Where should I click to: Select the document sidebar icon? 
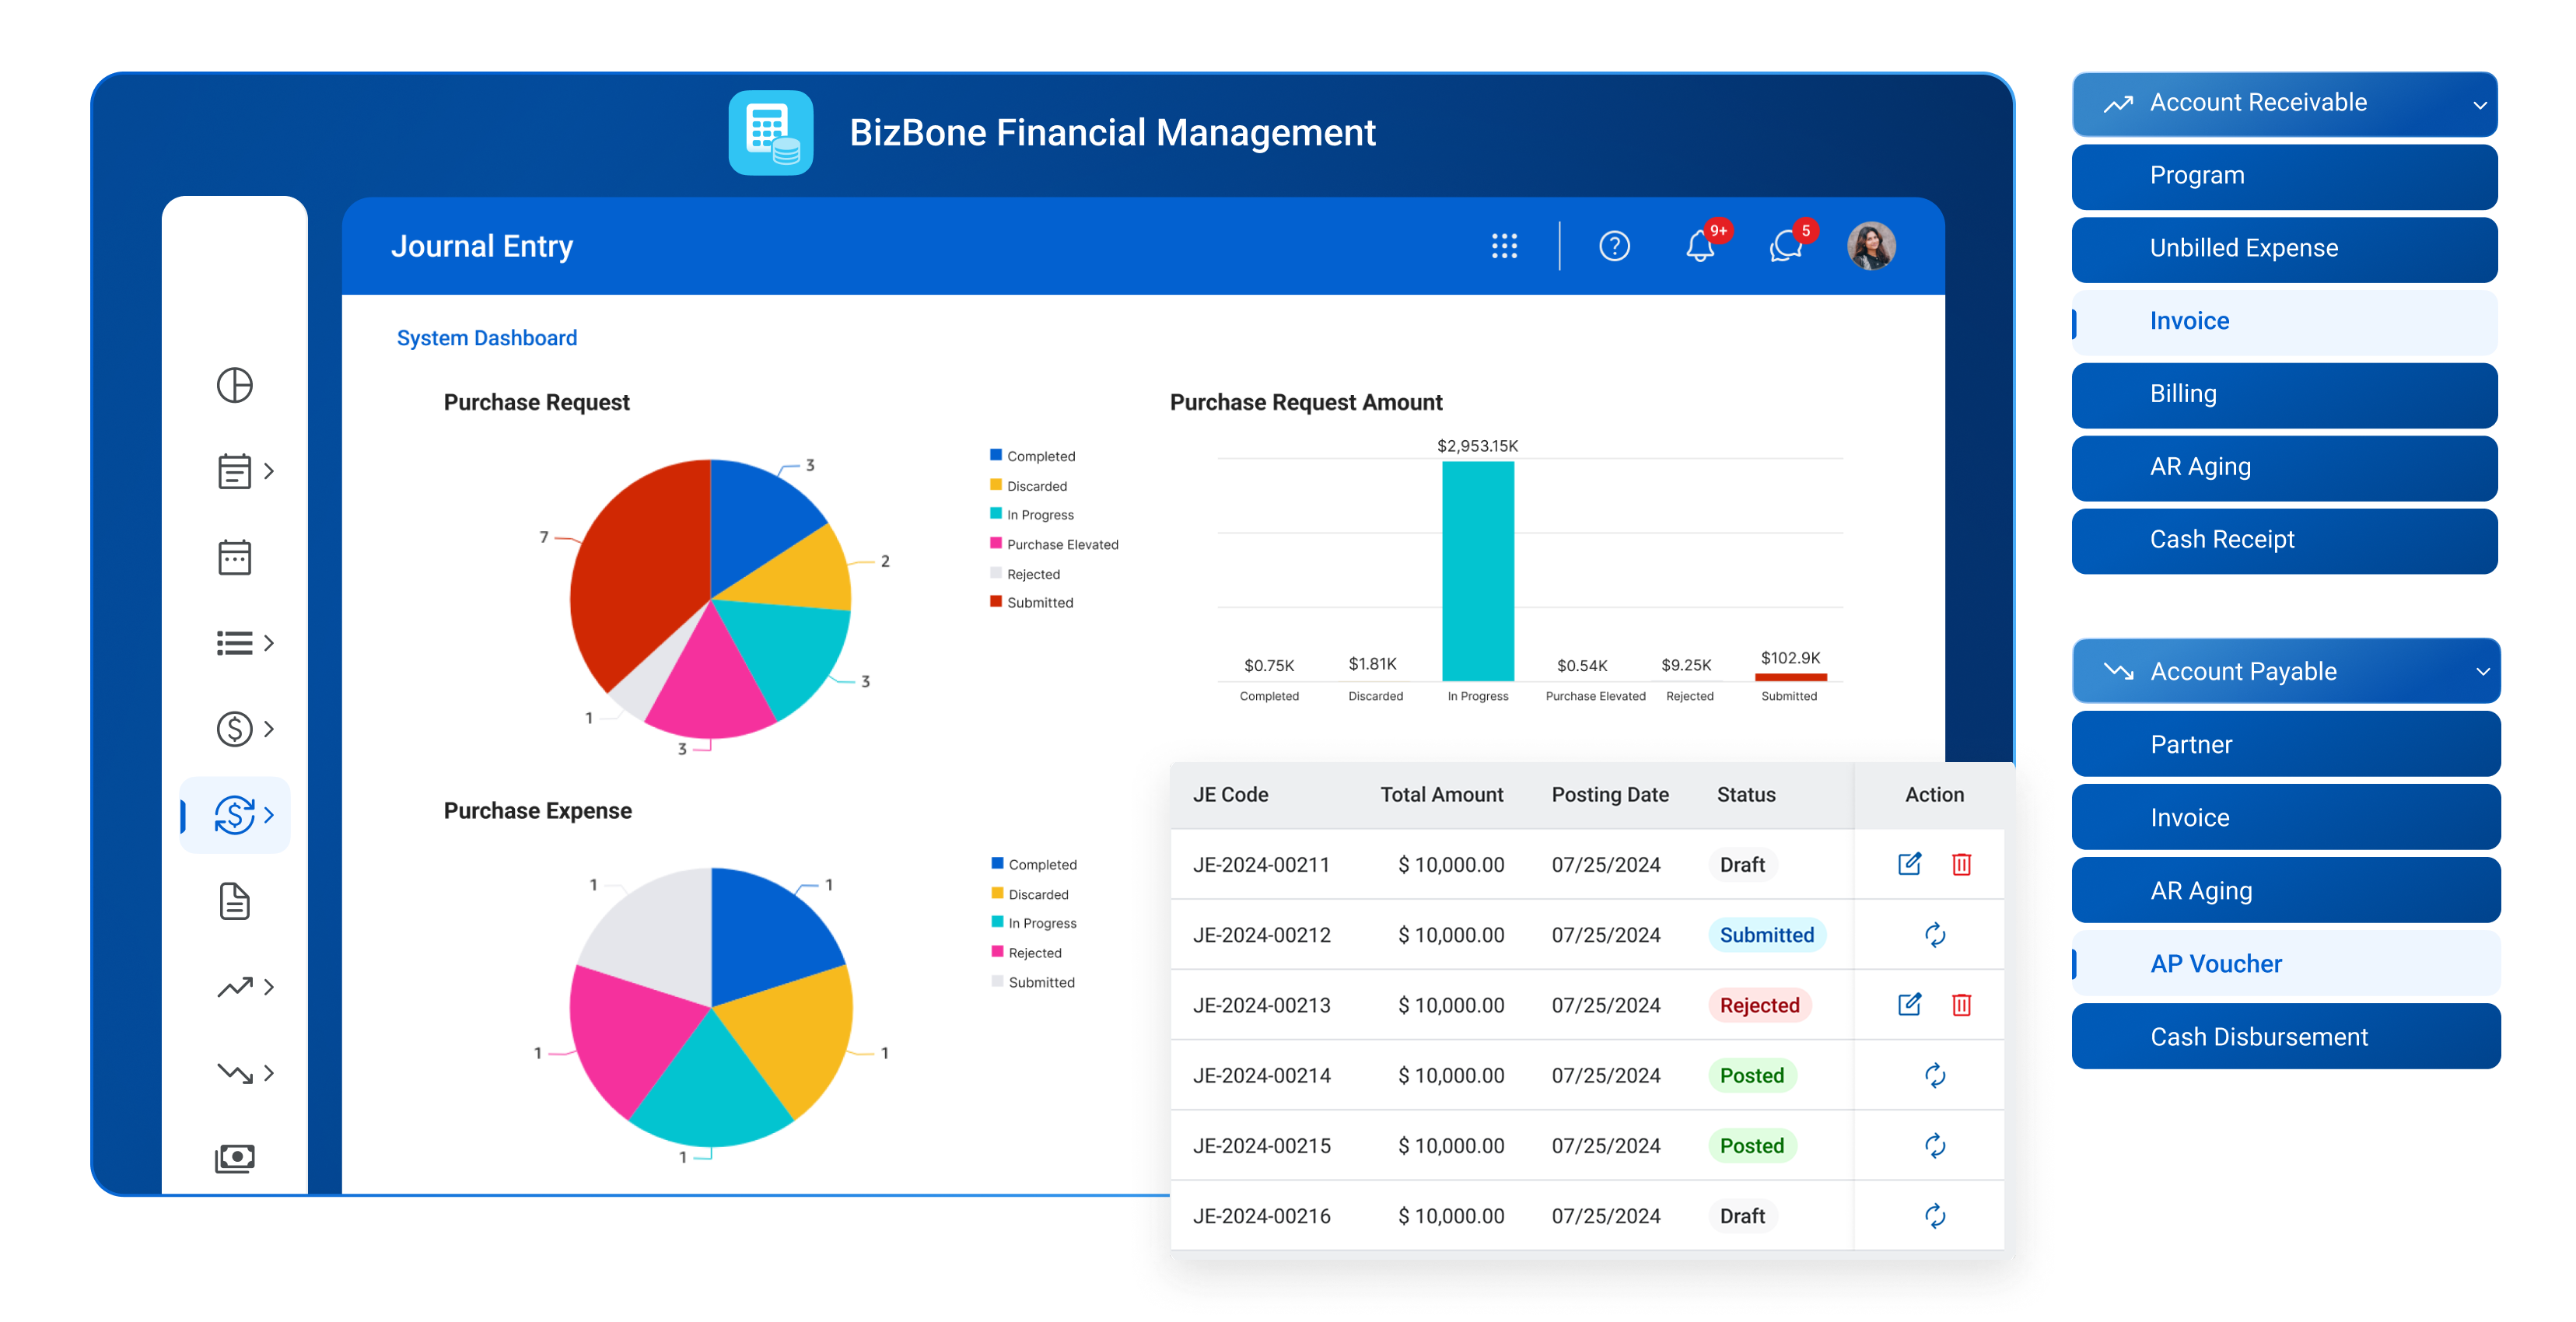coord(235,901)
